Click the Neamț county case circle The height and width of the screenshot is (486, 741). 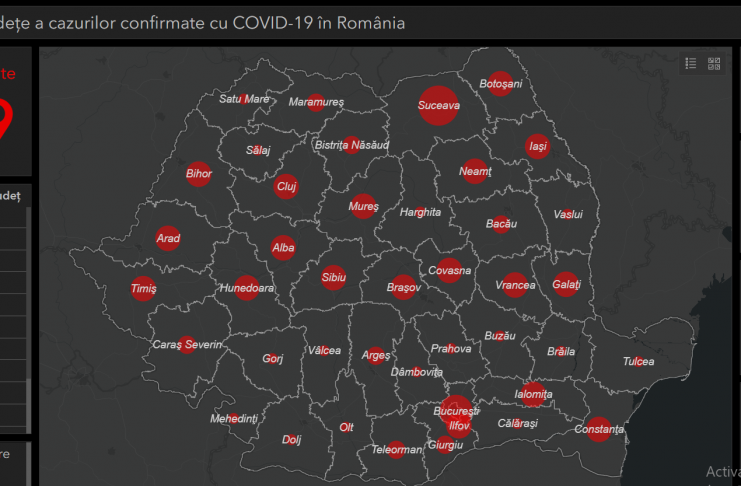[x=475, y=171]
